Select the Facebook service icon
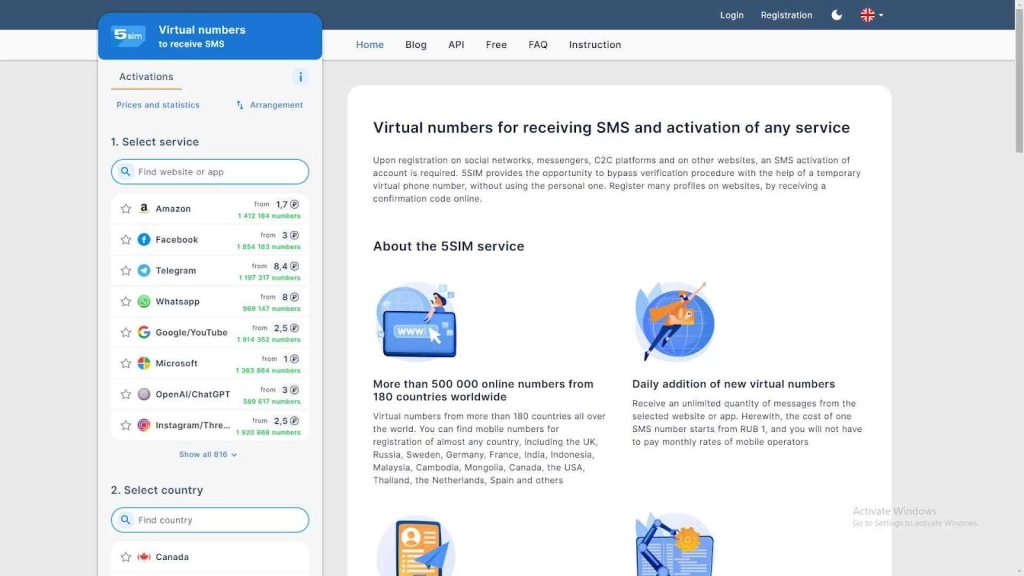Viewport: 1024px width, 576px height. (x=144, y=240)
